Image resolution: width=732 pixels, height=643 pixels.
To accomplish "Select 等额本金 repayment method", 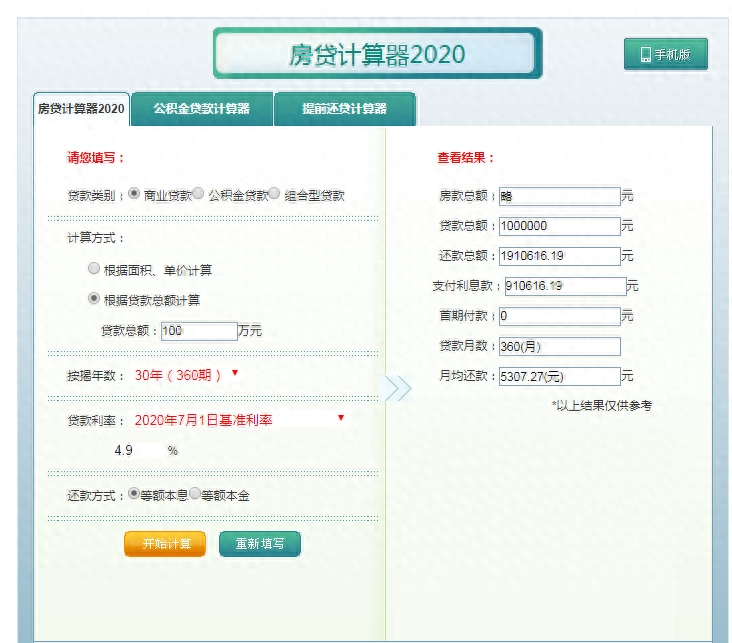I will tap(195, 494).
